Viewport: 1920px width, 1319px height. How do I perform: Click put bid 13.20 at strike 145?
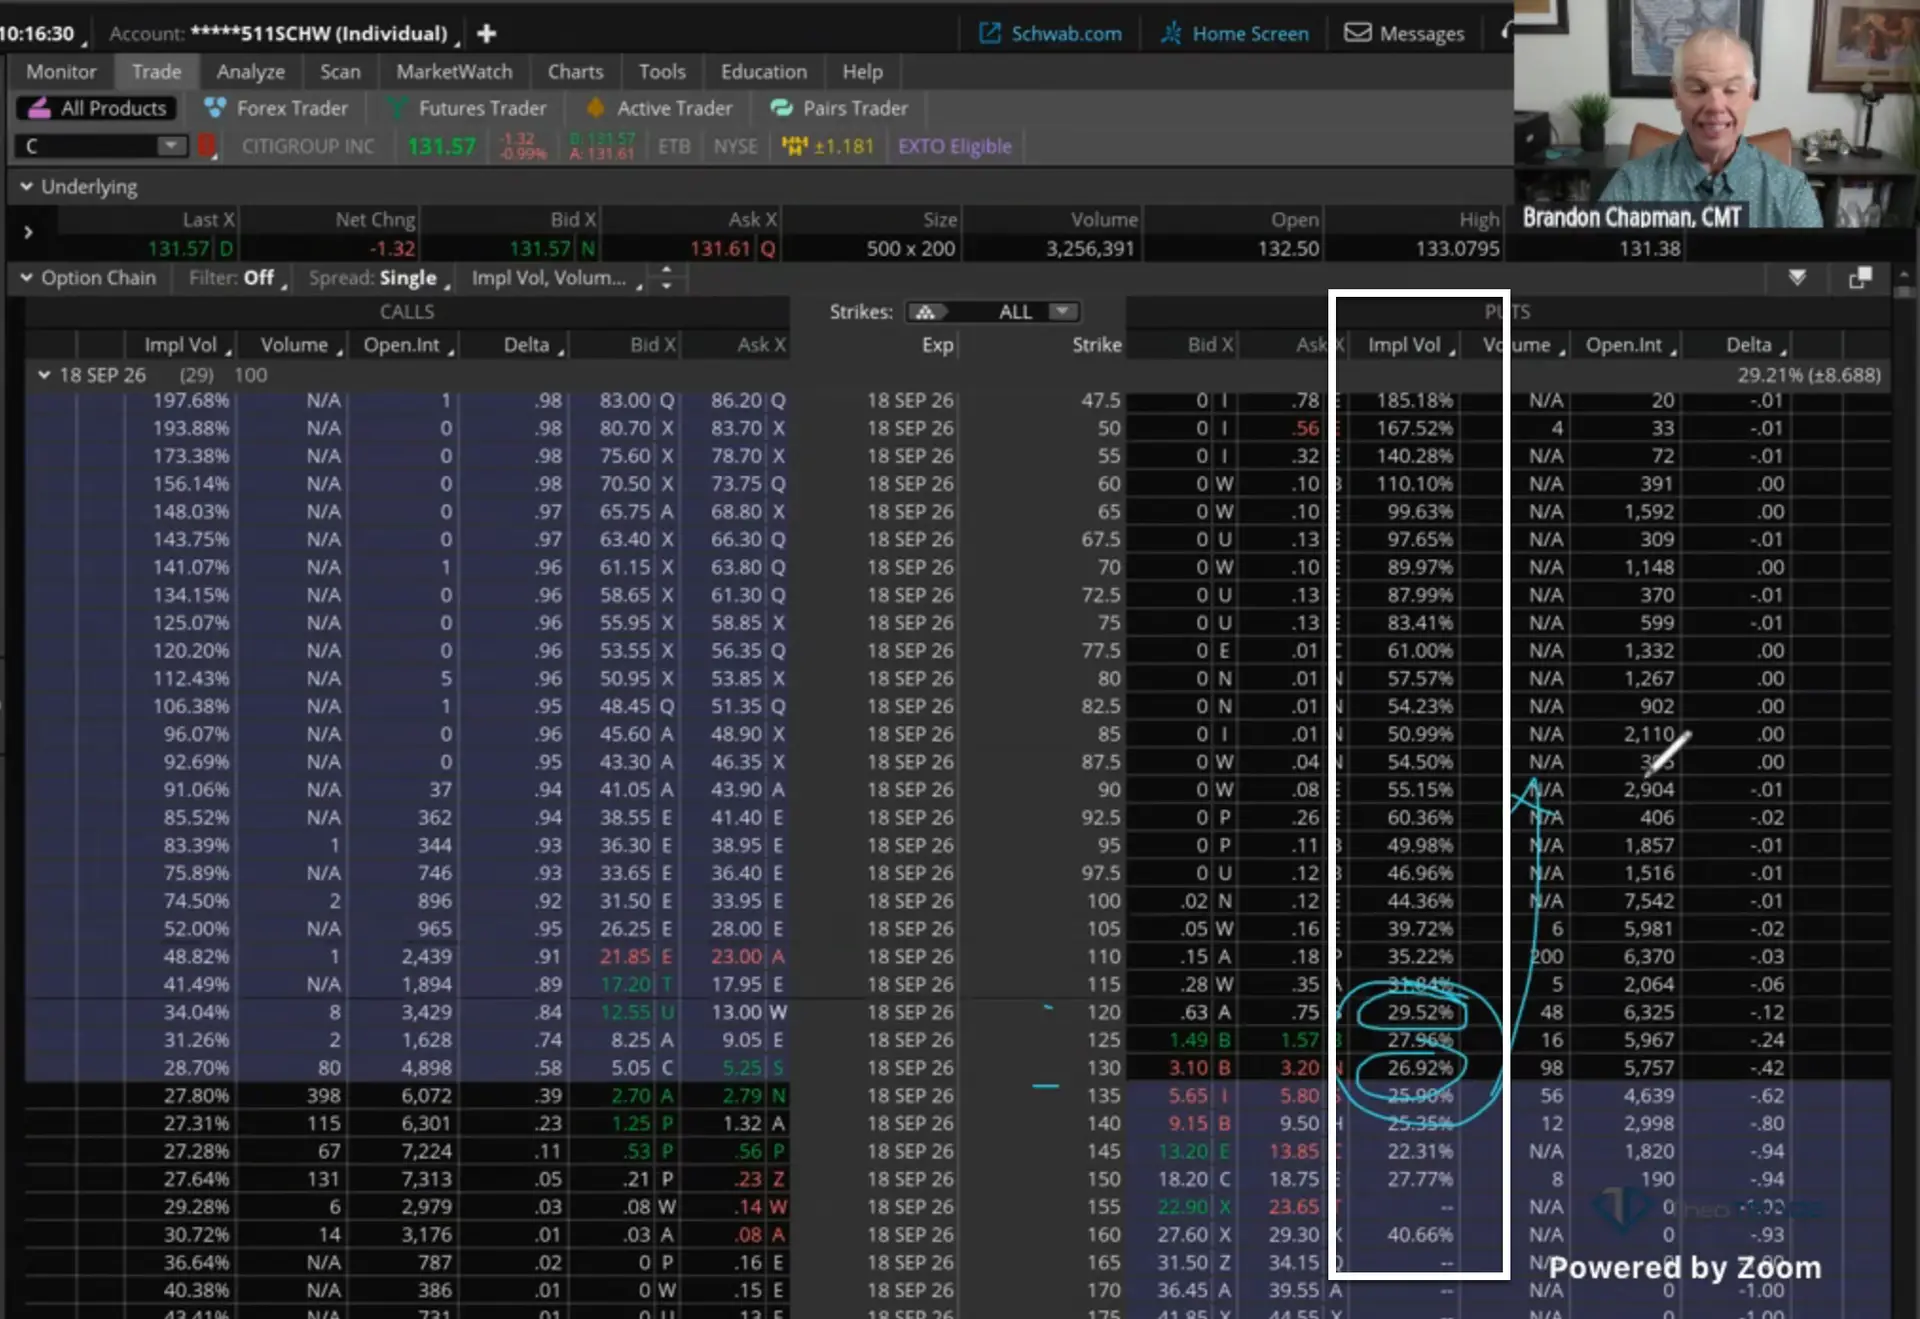click(1183, 1152)
